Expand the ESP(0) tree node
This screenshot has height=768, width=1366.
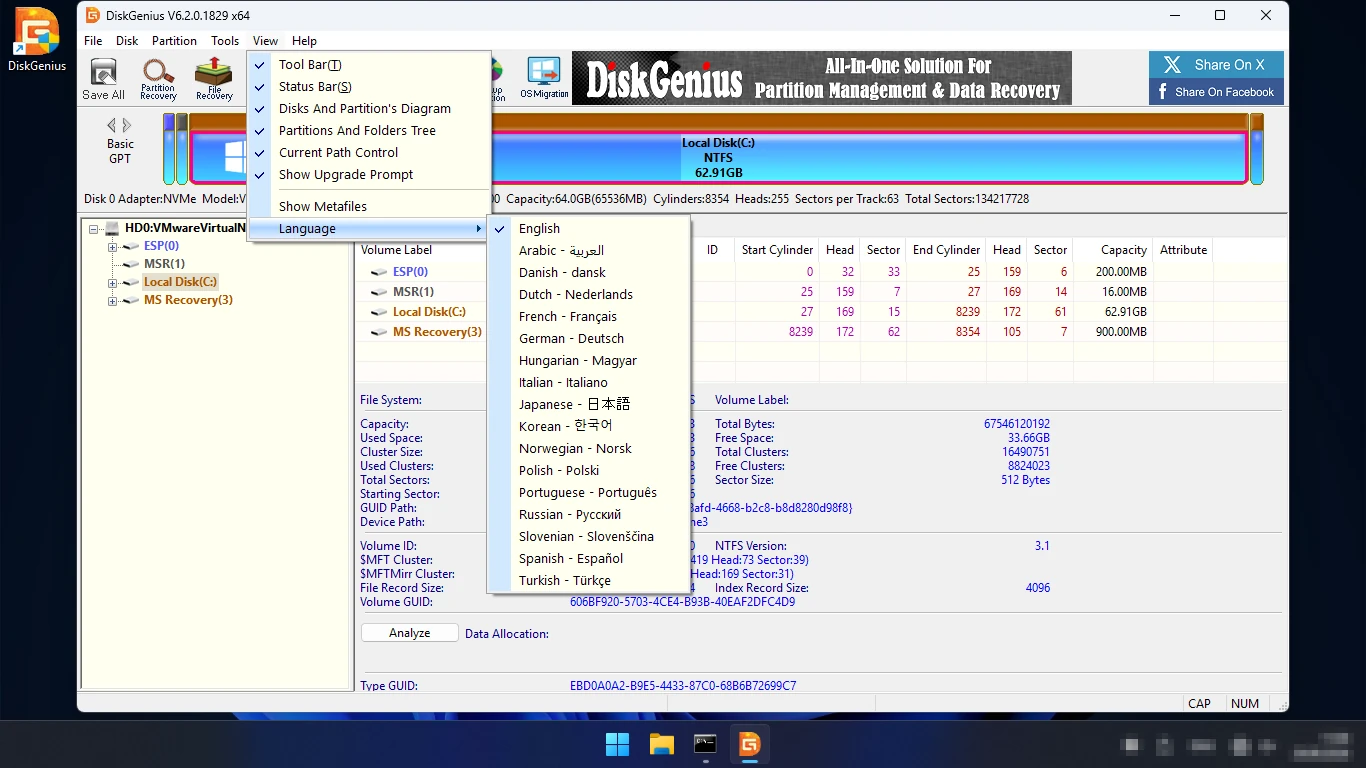click(x=112, y=246)
